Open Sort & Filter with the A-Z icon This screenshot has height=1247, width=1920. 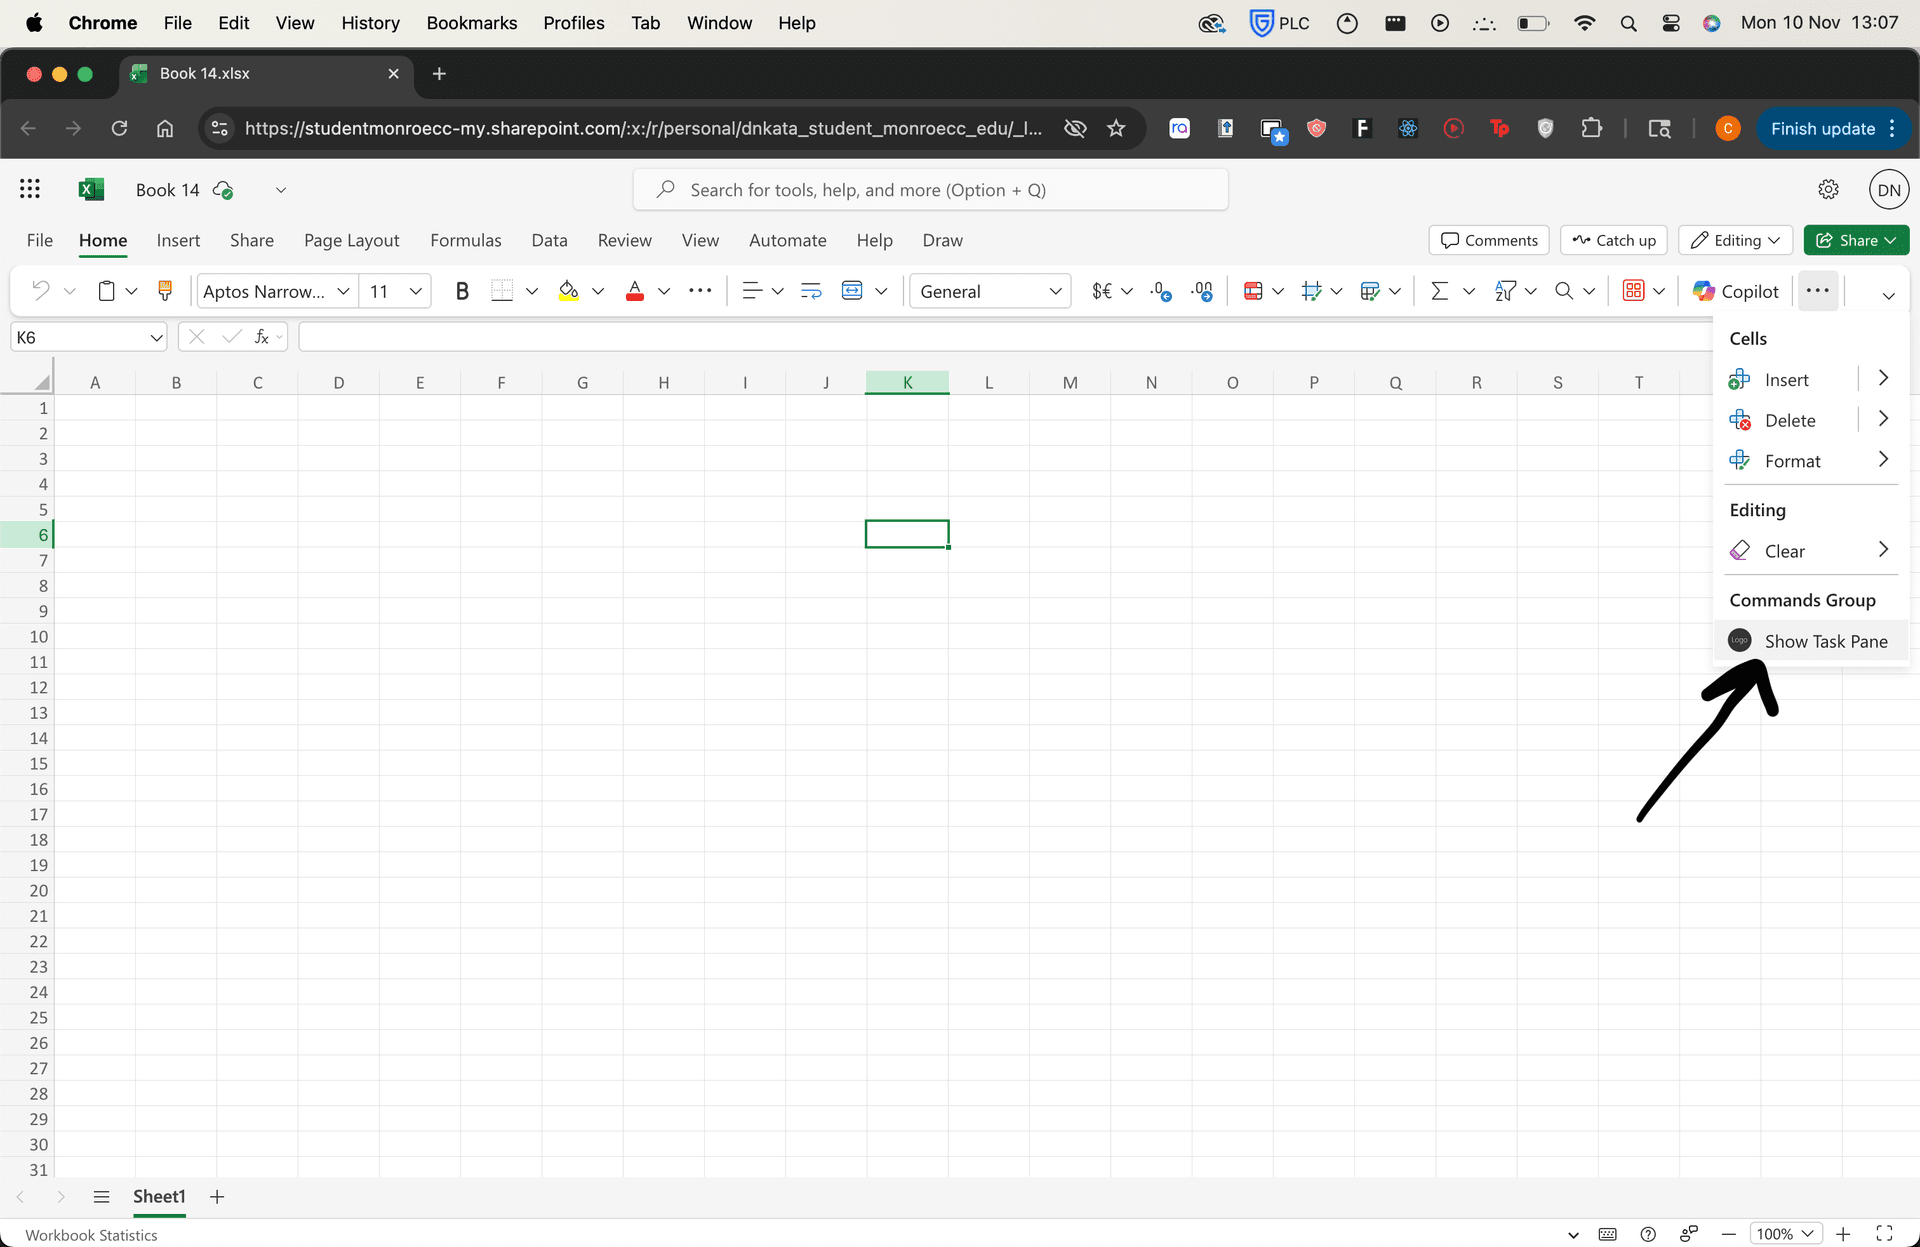pos(1505,290)
